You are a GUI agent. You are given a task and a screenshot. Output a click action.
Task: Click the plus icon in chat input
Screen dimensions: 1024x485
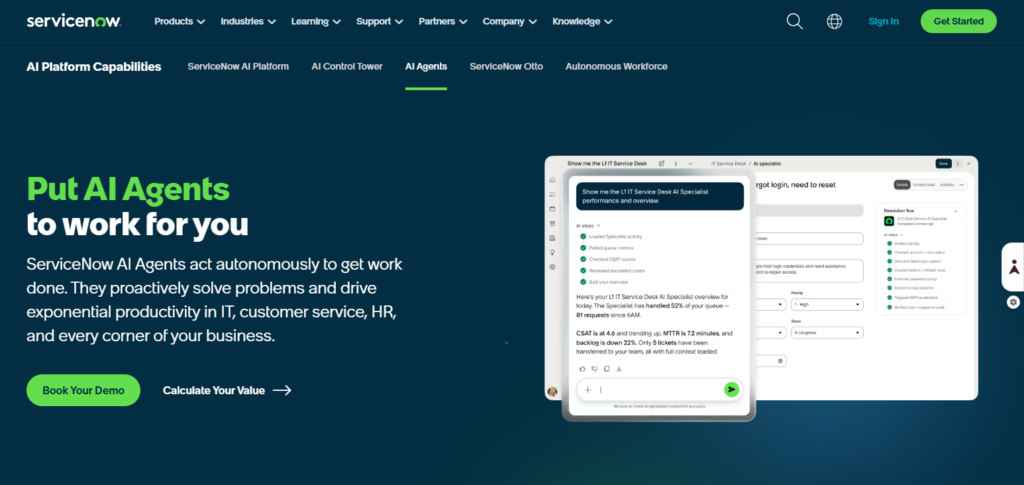(x=587, y=390)
